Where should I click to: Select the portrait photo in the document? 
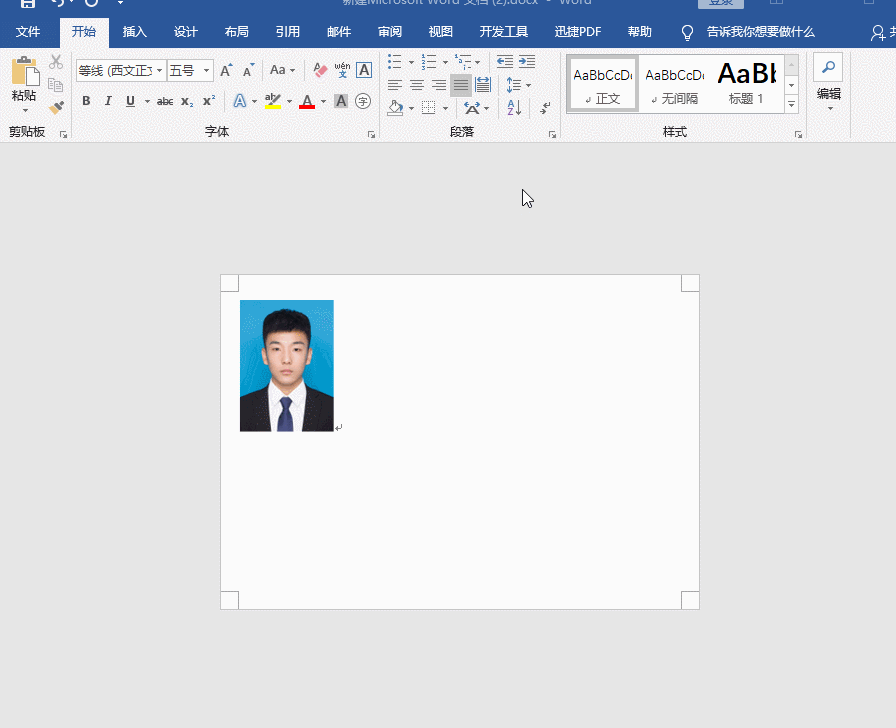(x=286, y=366)
